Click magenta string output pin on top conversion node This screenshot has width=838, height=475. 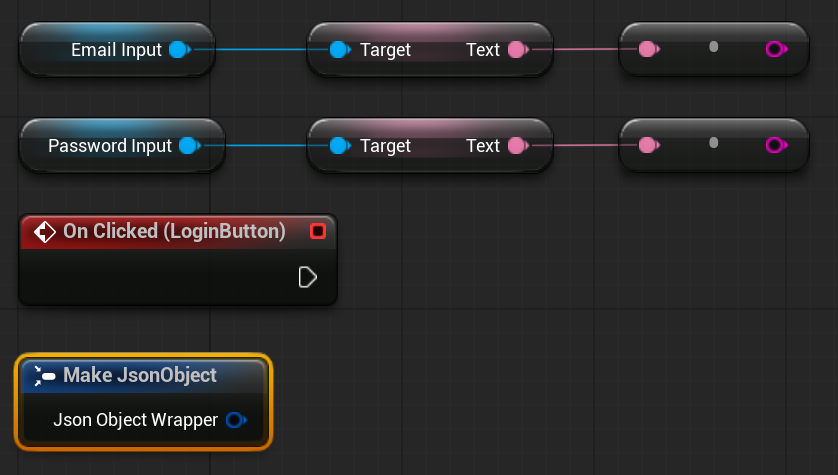[776, 49]
